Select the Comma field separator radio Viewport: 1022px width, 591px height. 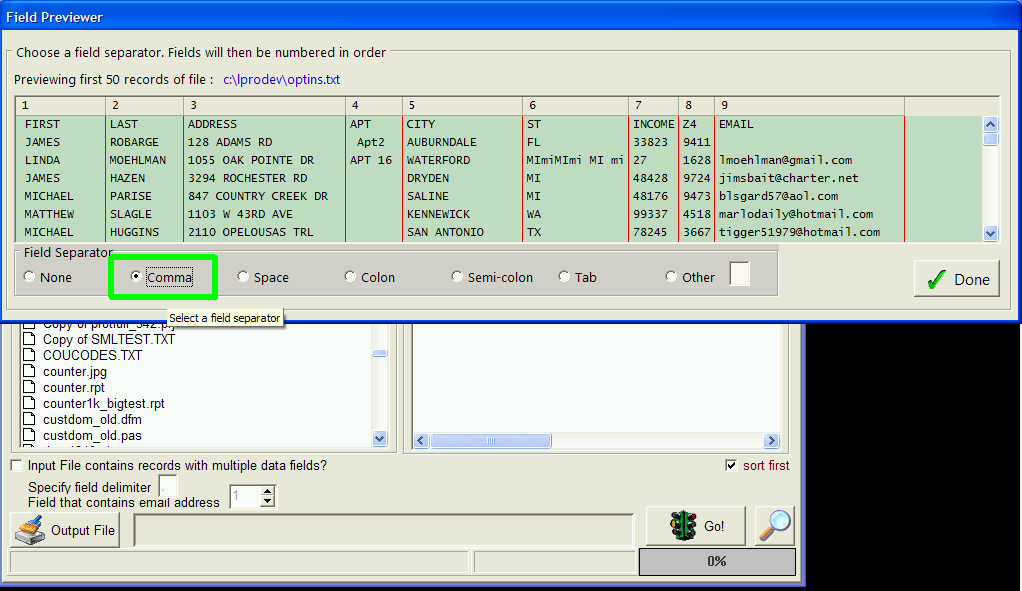(x=136, y=277)
